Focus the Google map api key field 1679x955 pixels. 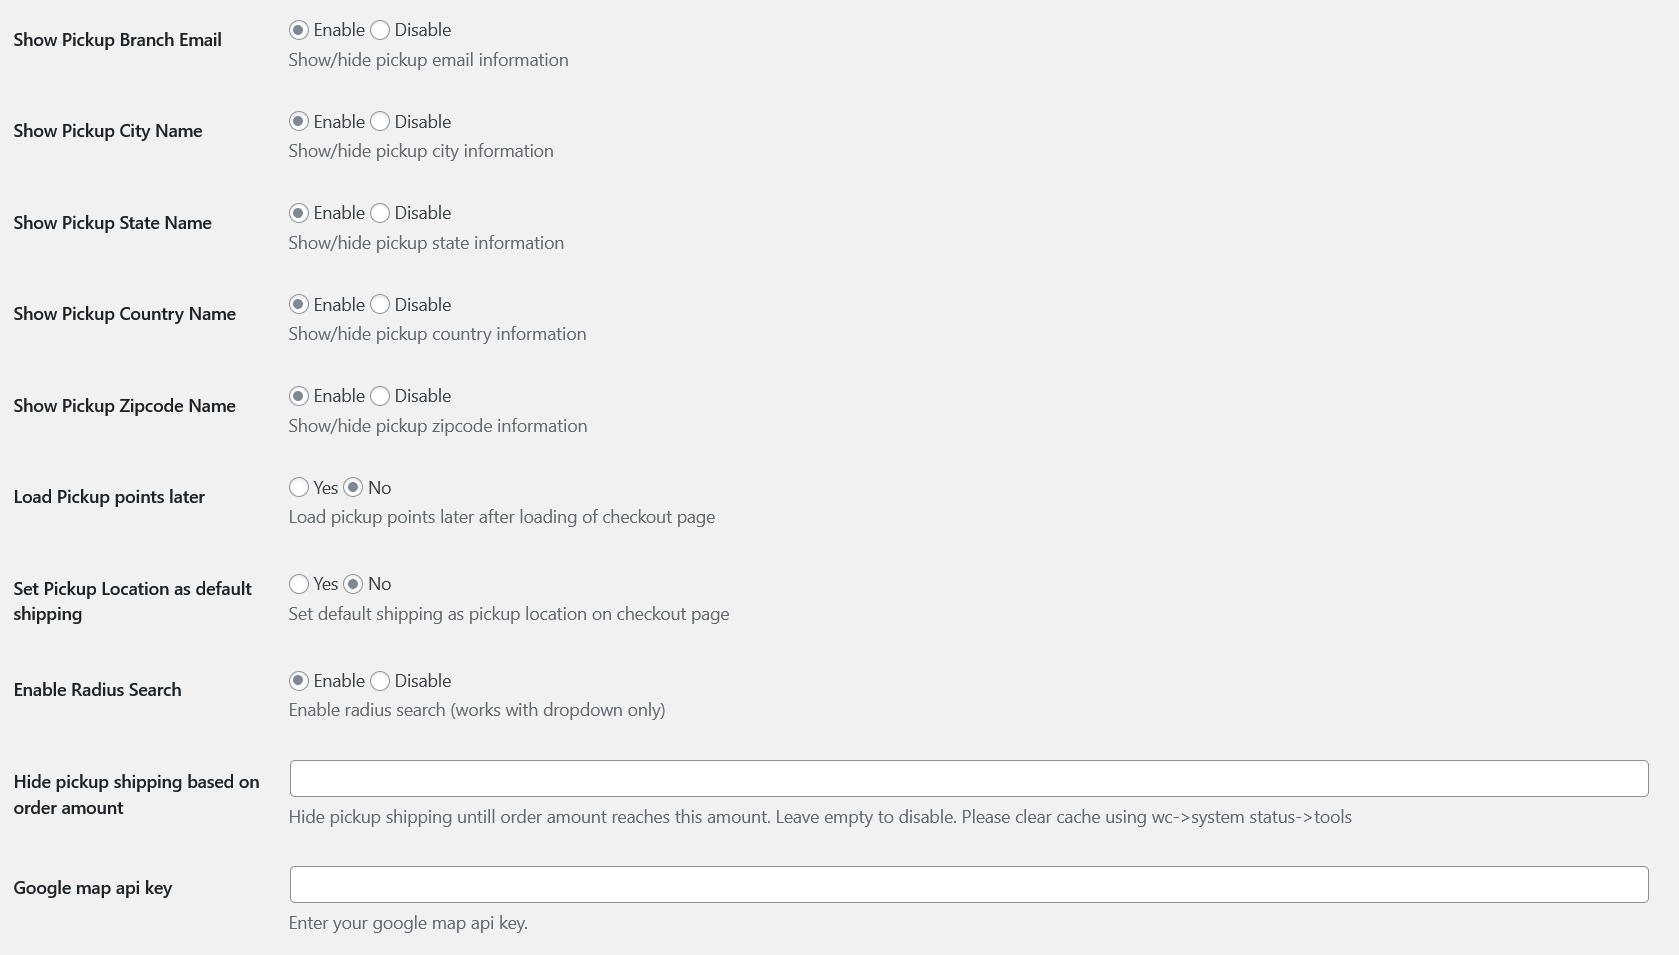click(x=968, y=885)
